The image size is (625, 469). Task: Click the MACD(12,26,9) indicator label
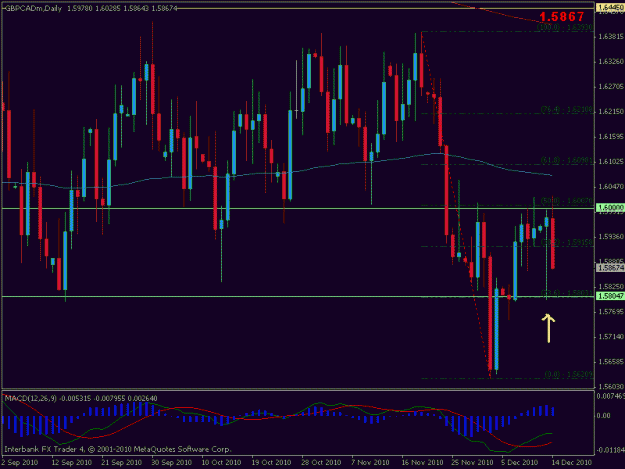pyautogui.click(x=31, y=398)
